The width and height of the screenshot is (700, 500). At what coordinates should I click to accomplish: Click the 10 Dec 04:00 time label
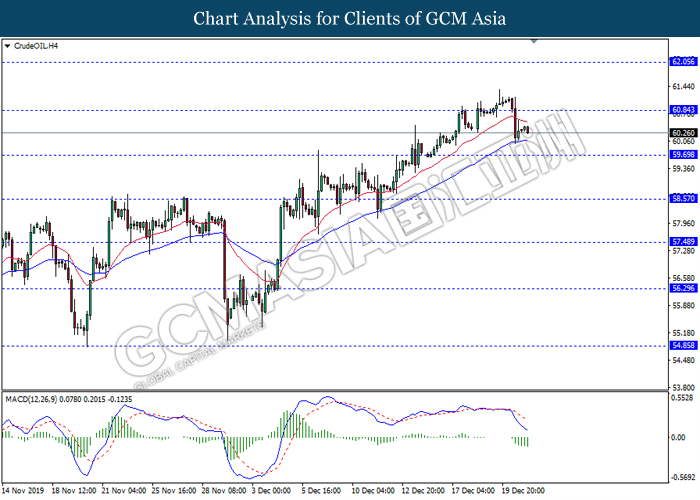[373, 491]
